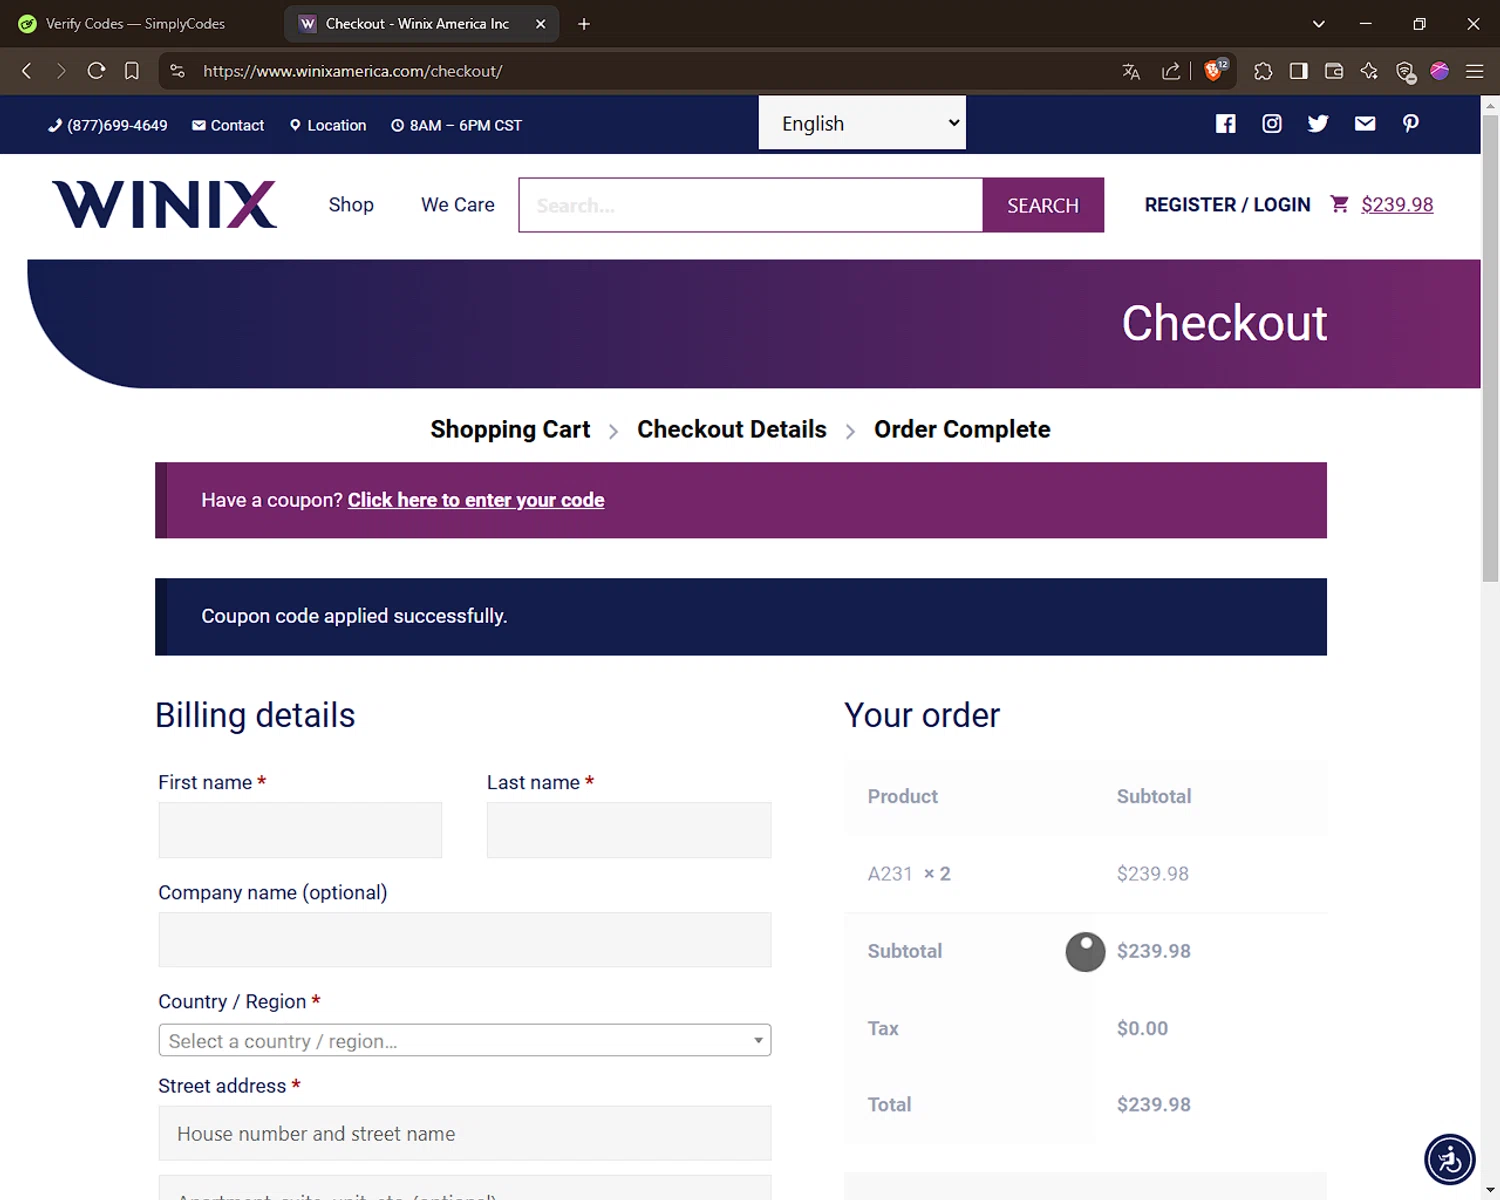Open the browser profile avatar

coord(1440,71)
